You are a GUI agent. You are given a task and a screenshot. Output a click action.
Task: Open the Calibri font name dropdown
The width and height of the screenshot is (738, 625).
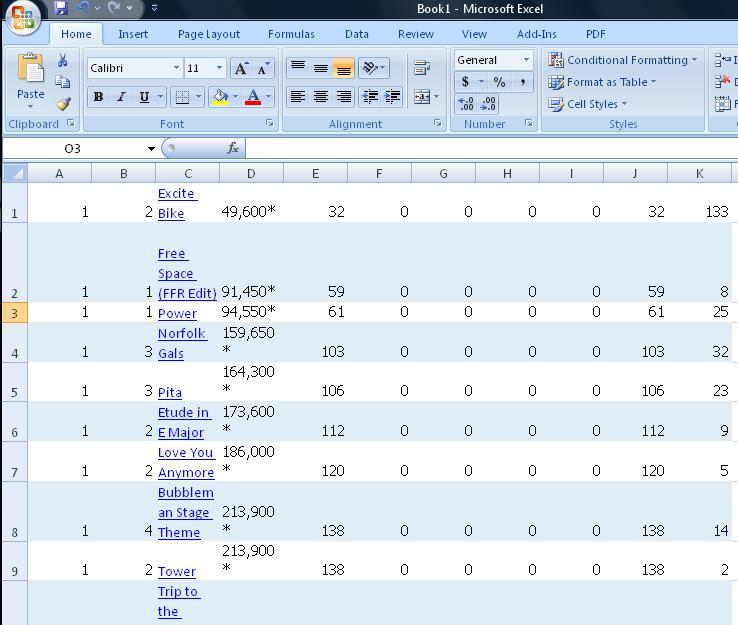[176, 68]
